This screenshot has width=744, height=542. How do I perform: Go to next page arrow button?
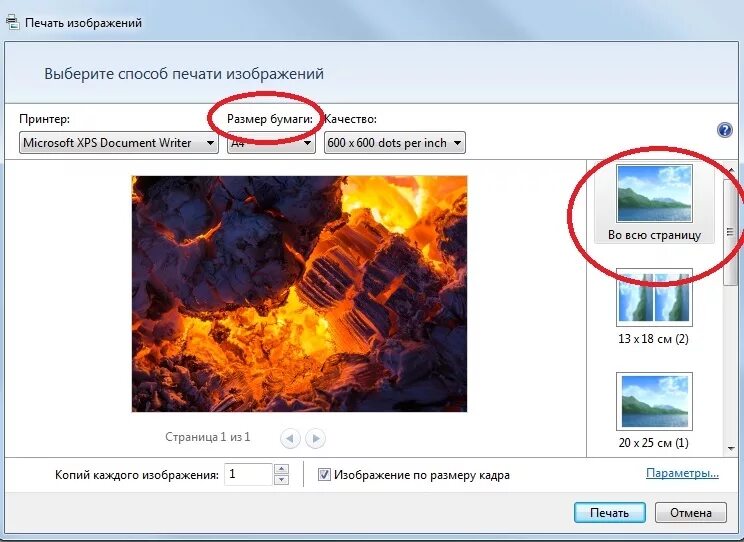point(316,438)
